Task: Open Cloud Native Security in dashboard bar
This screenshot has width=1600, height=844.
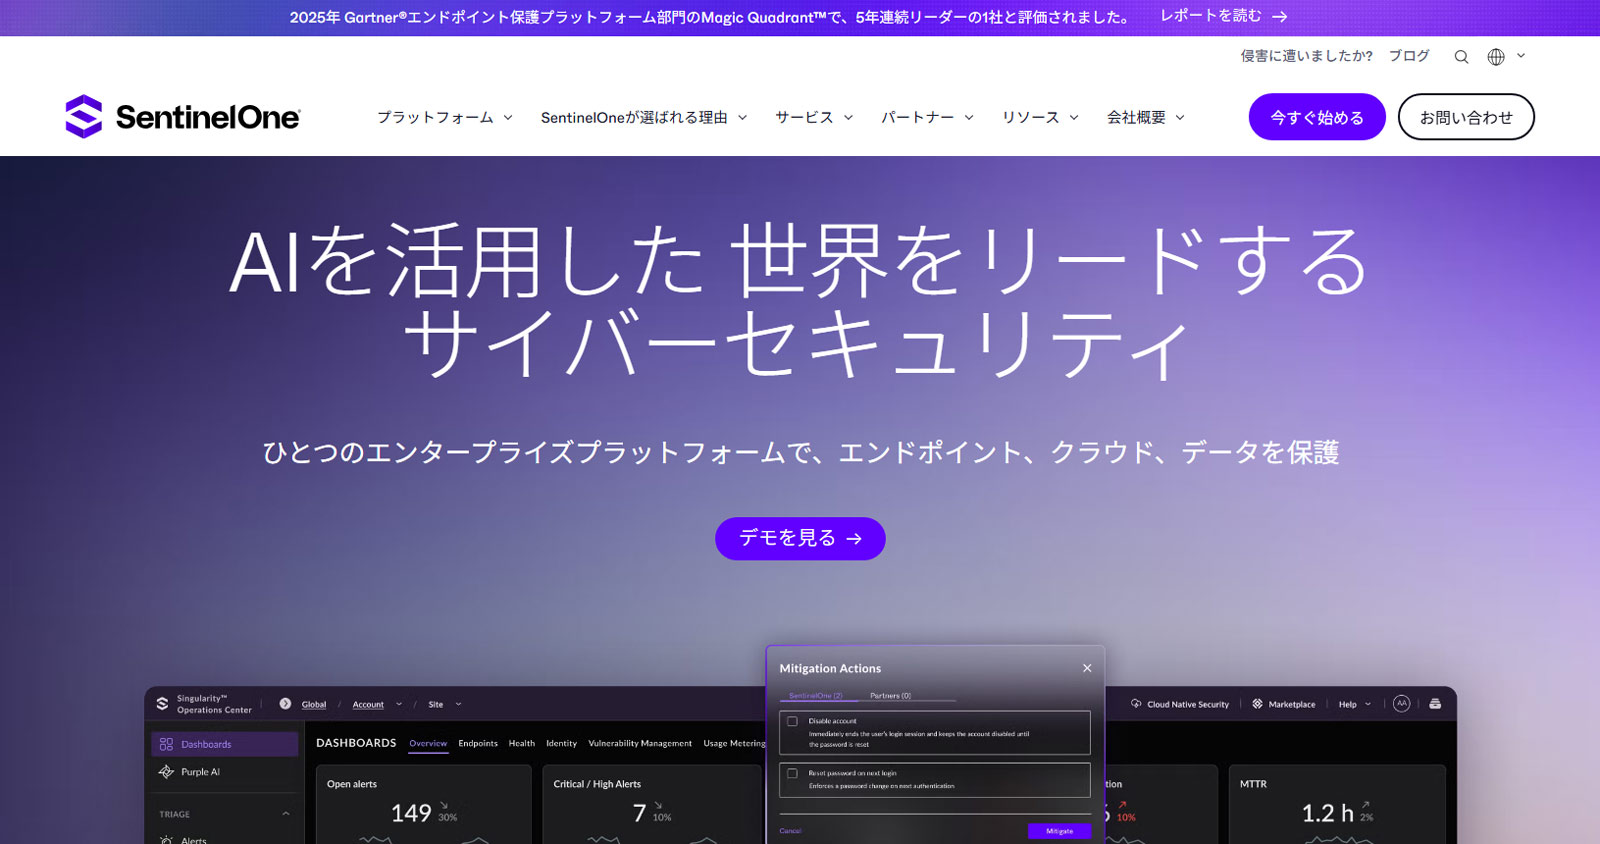Action: pos(1180,704)
